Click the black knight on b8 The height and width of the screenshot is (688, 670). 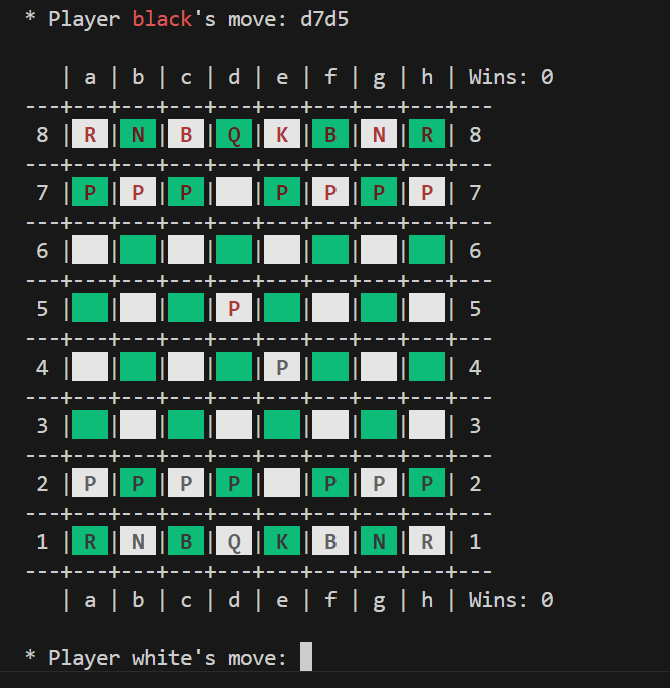coord(138,135)
